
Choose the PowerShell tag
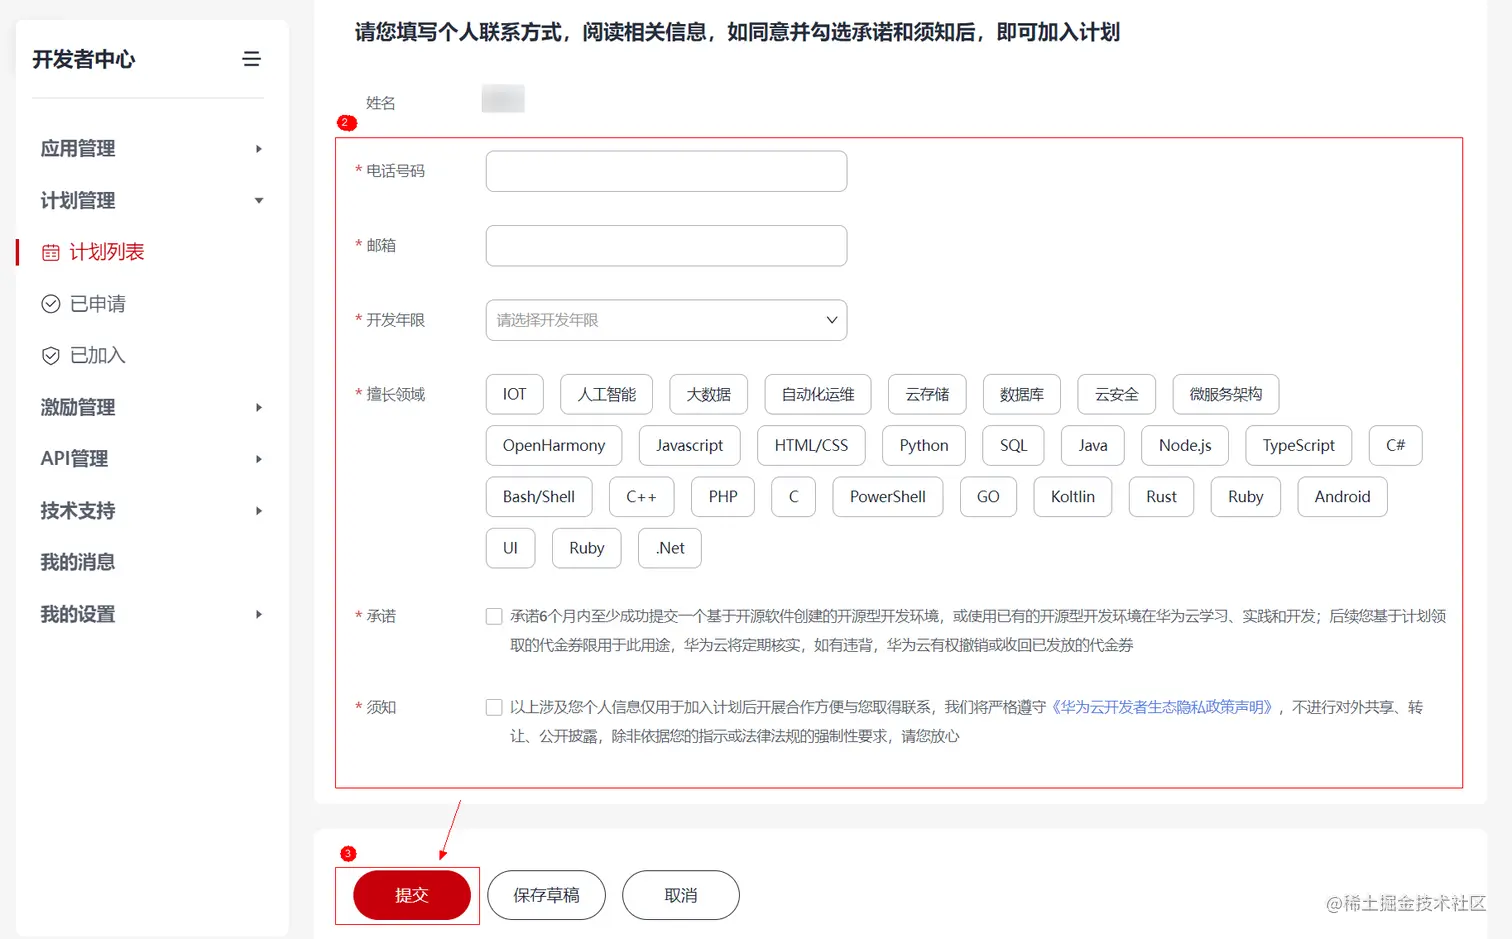click(x=888, y=497)
